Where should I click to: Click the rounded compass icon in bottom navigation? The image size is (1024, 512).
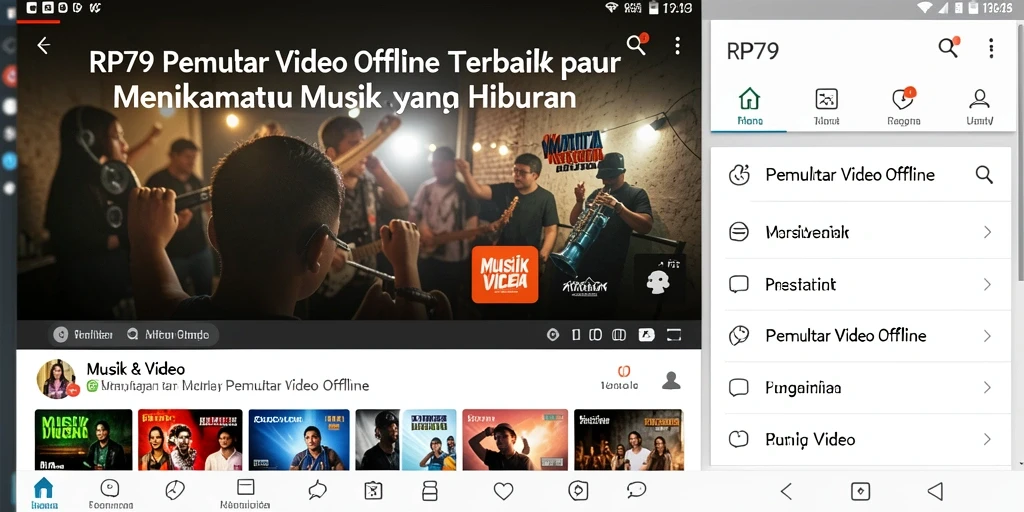click(579, 490)
